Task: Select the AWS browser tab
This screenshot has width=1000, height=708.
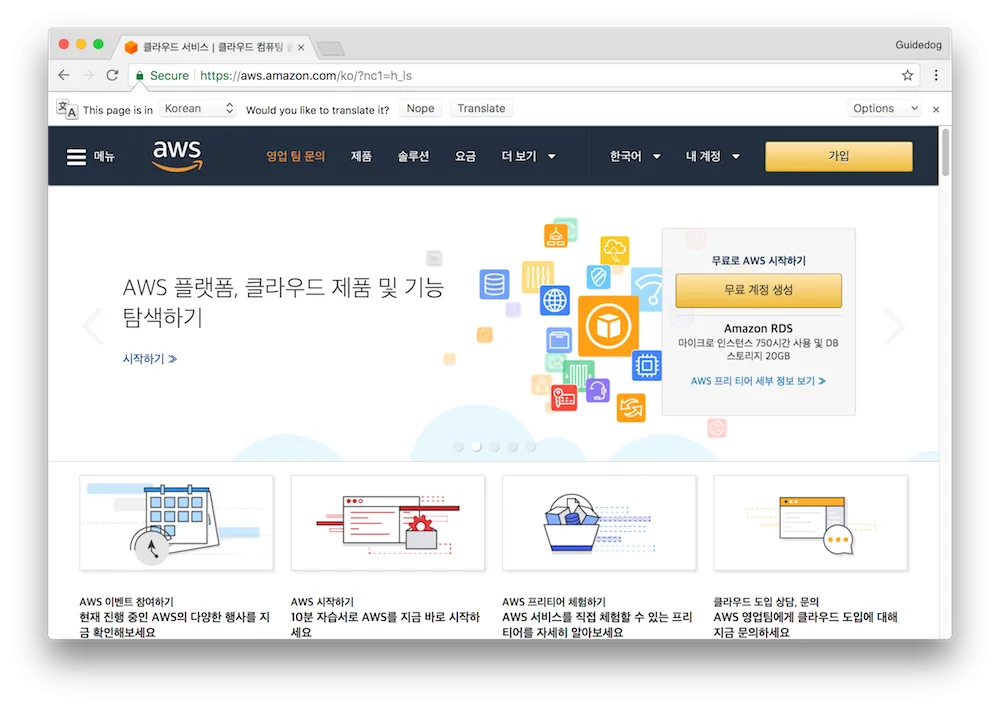Action: pyautogui.click(x=214, y=47)
